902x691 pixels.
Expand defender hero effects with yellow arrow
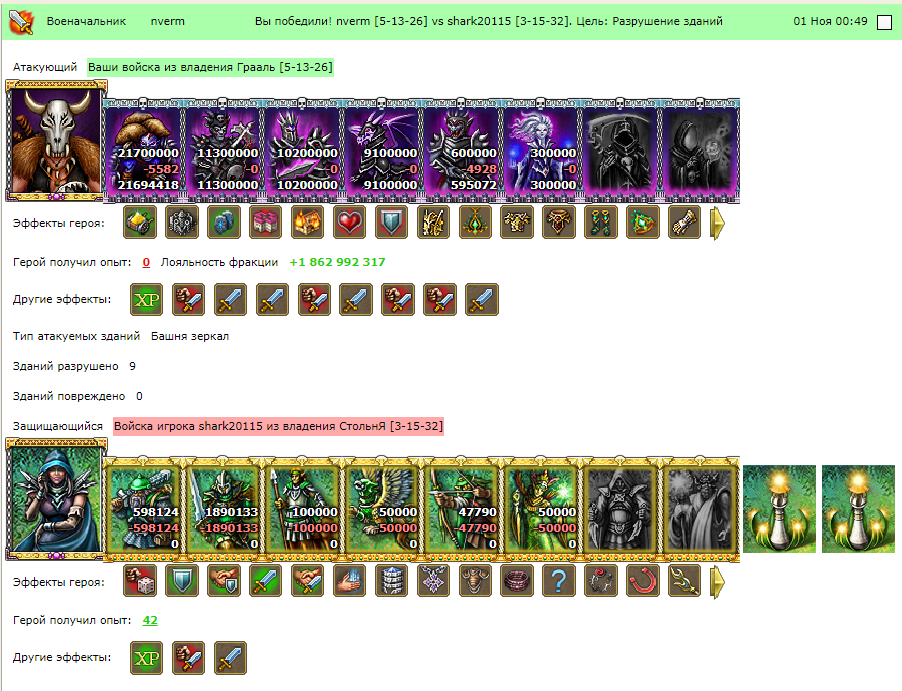[x=717, y=581]
